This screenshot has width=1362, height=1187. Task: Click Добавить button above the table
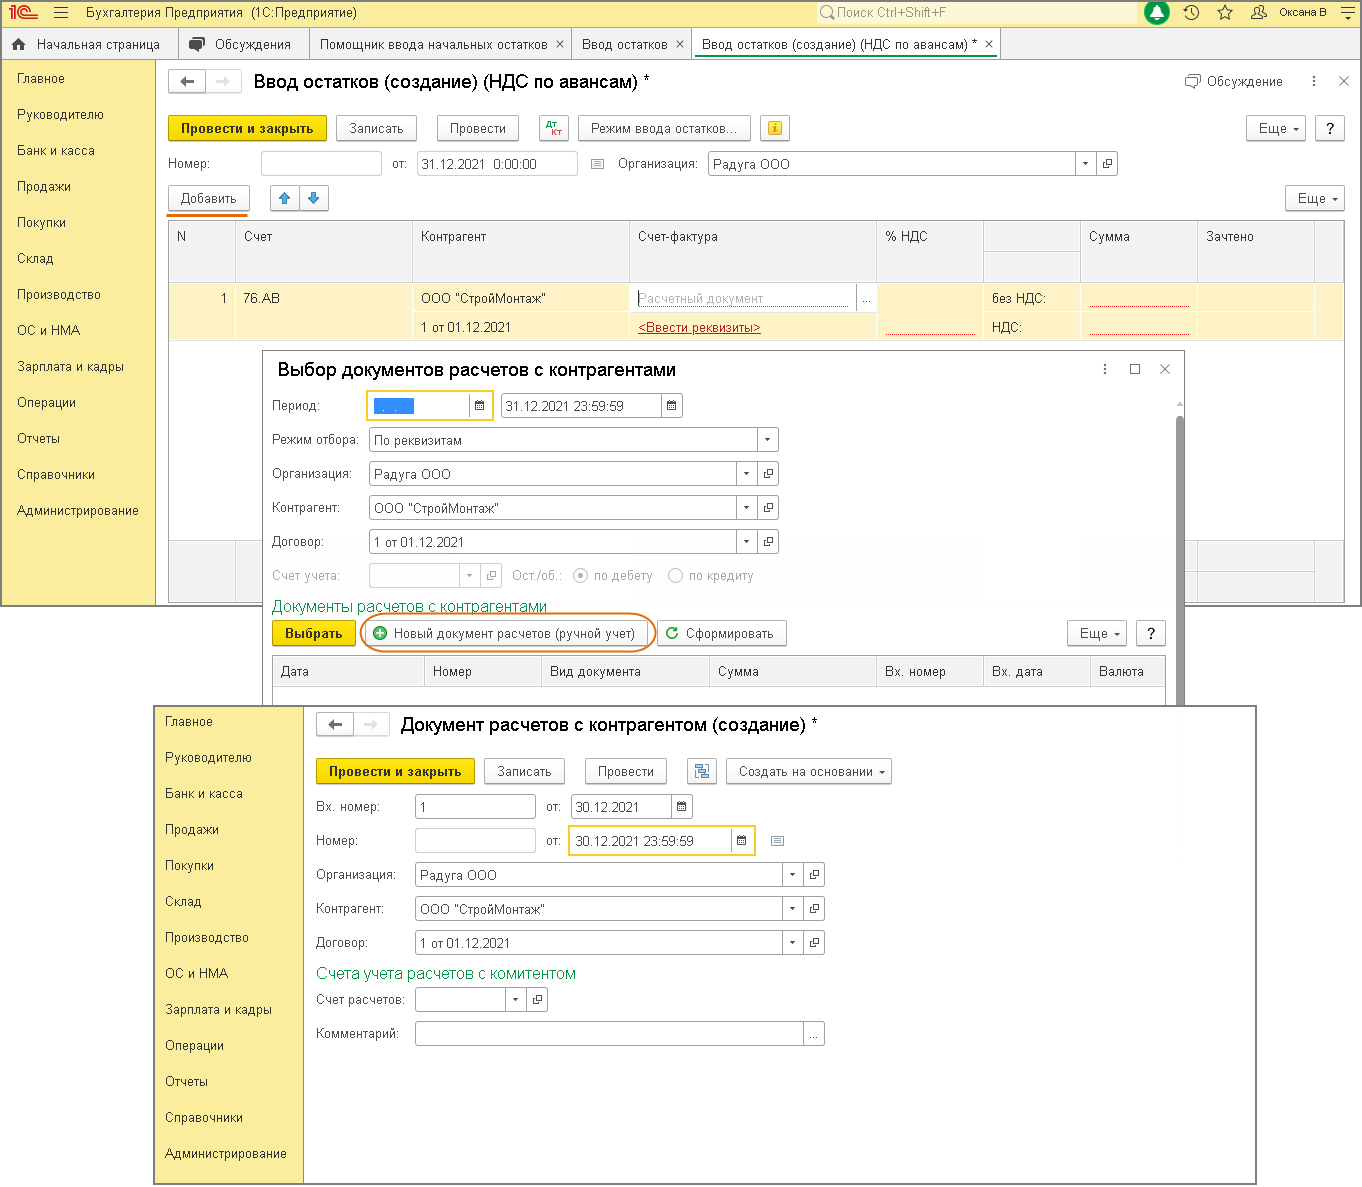(x=208, y=198)
